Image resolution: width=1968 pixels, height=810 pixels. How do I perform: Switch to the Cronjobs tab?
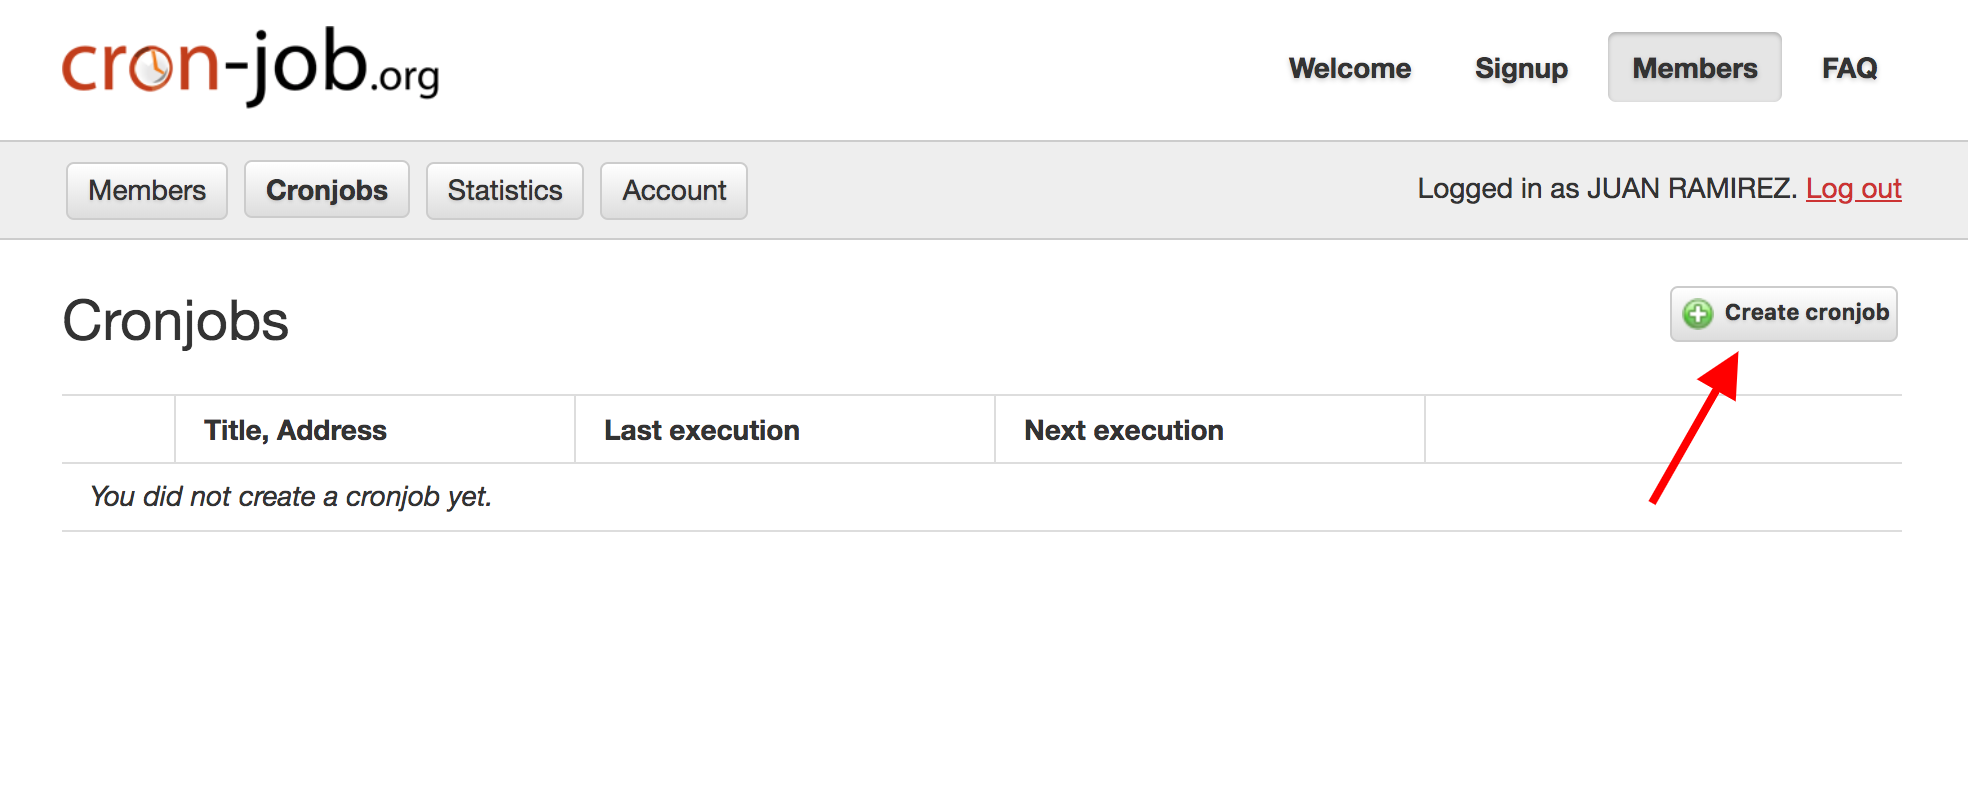327,190
